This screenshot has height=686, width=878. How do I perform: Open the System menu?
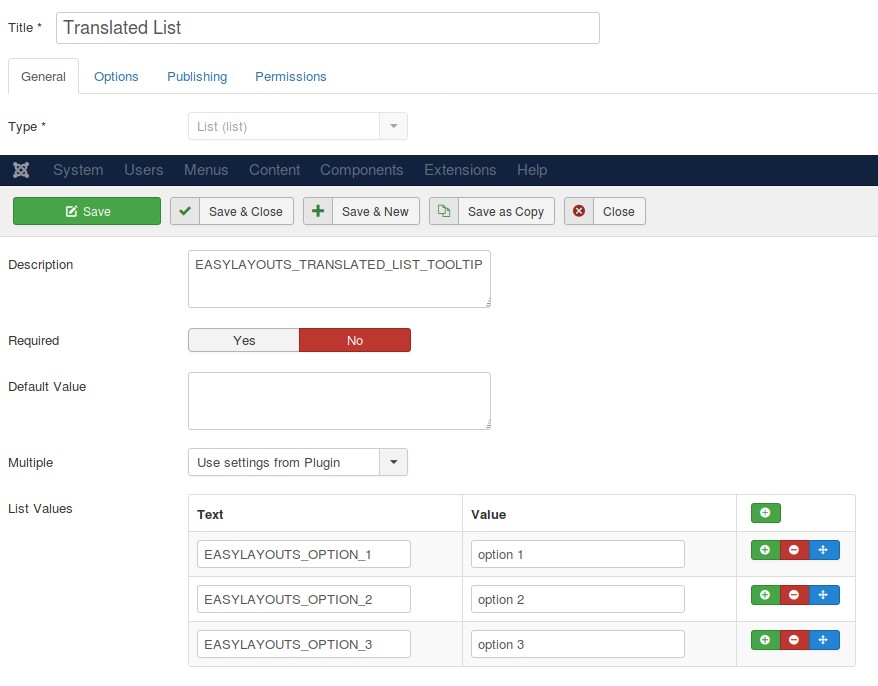click(78, 170)
